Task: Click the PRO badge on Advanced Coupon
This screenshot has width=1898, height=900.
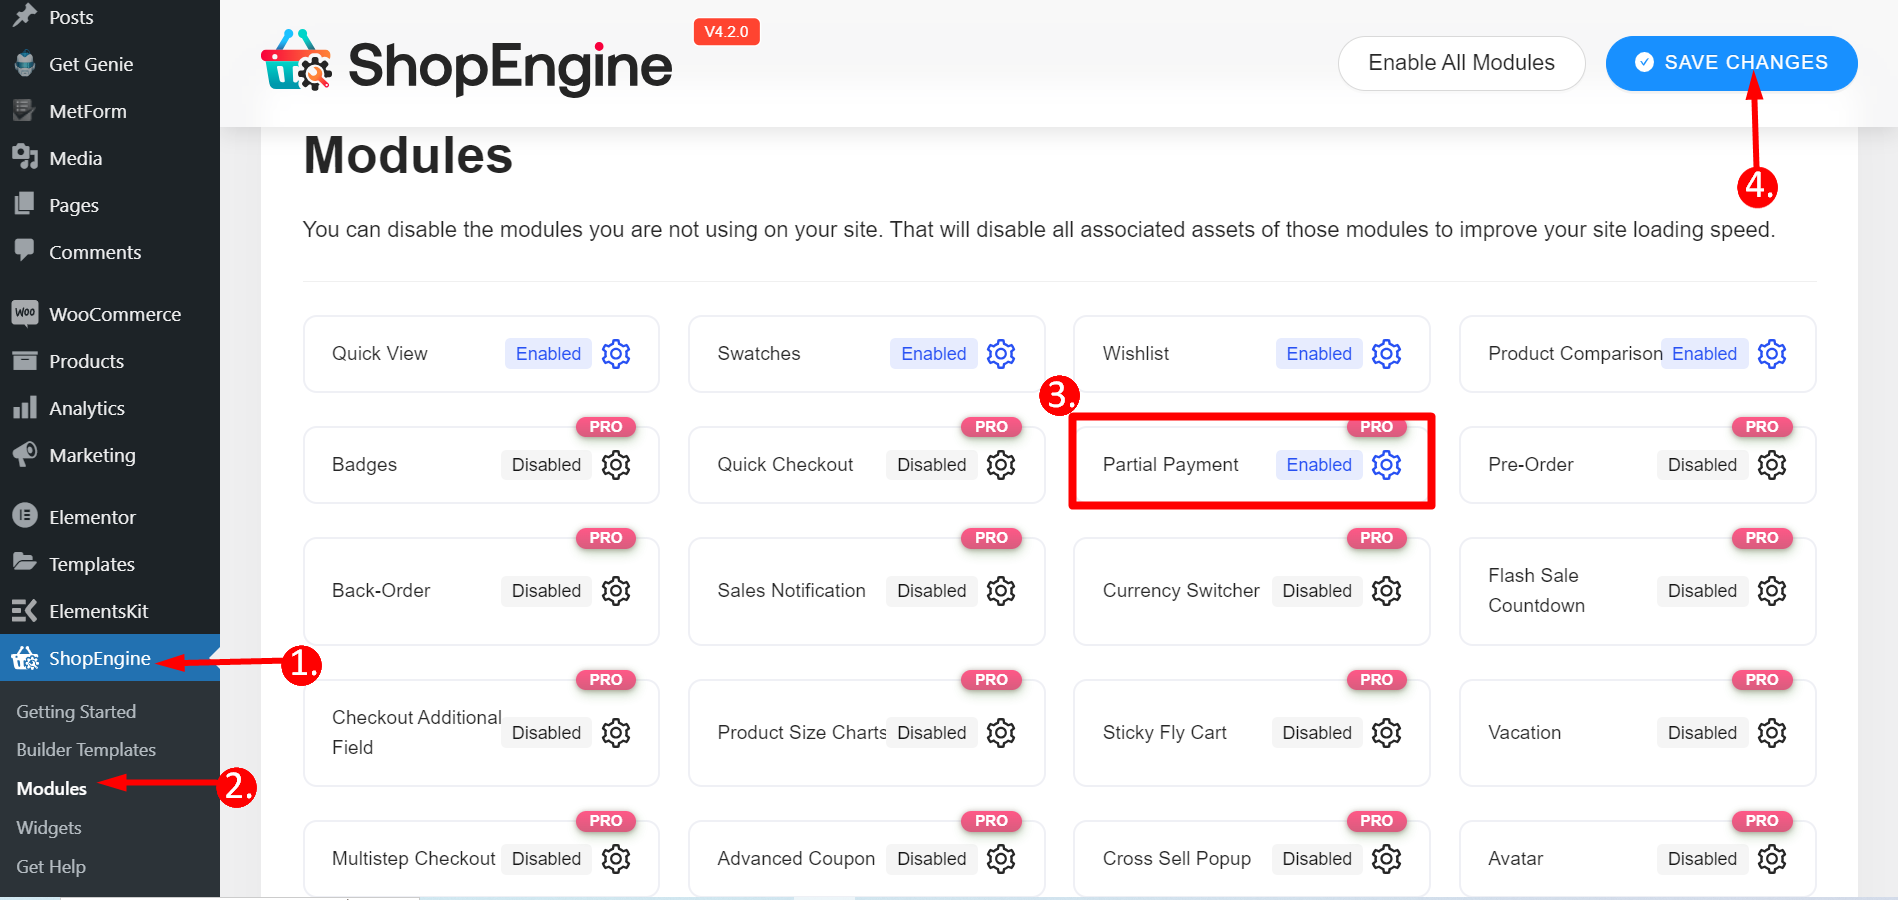Action: click(991, 820)
